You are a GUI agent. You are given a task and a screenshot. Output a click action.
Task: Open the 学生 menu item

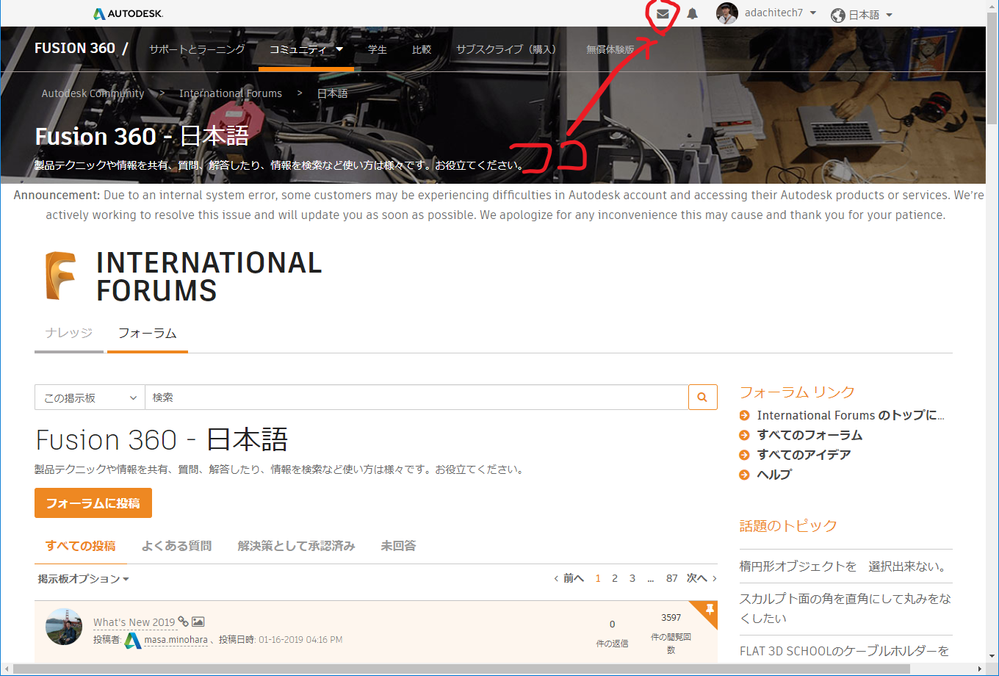coord(377,49)
